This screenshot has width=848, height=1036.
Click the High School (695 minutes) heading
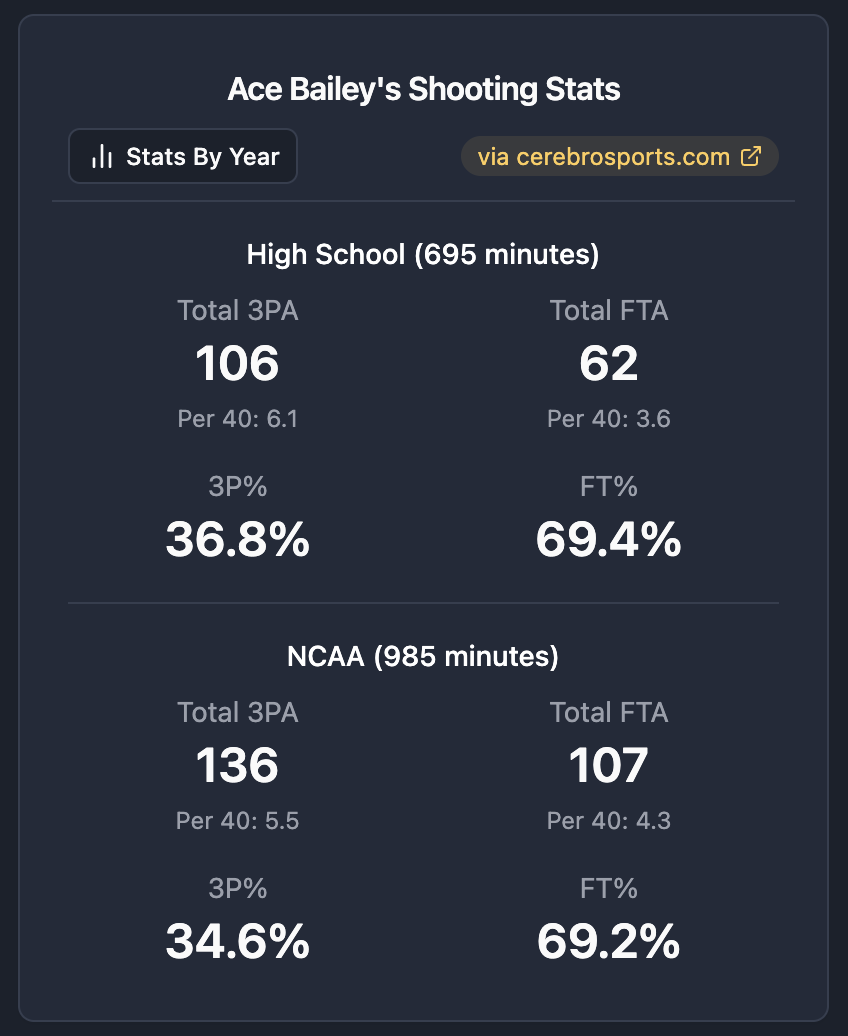pos(423,255)
